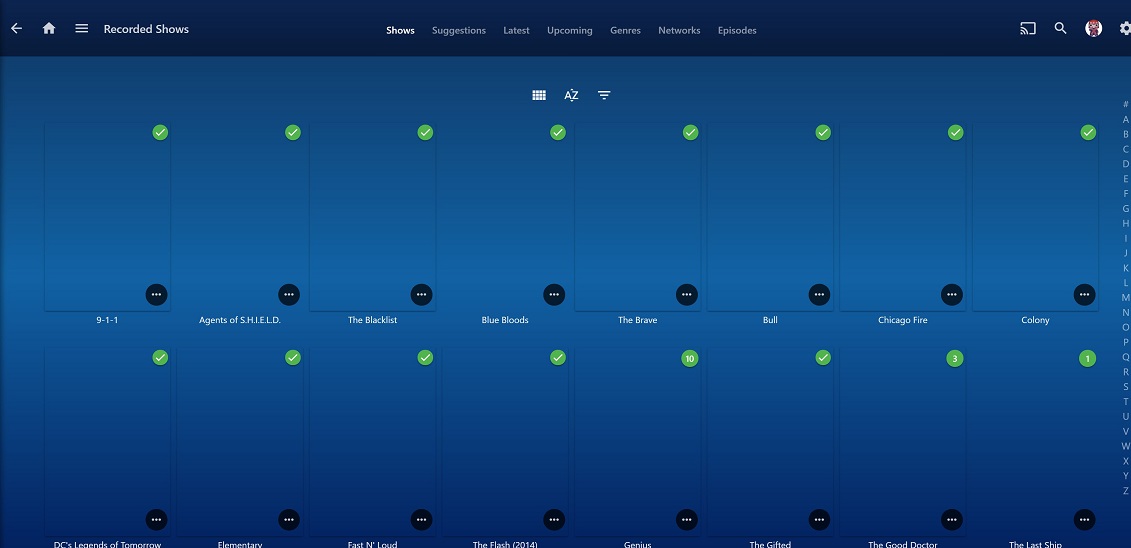The width and height of the screenshot is (1131, 548).
Task: Open more options for The Gifted
Action: pyautogui.click(x=819, y=519)
